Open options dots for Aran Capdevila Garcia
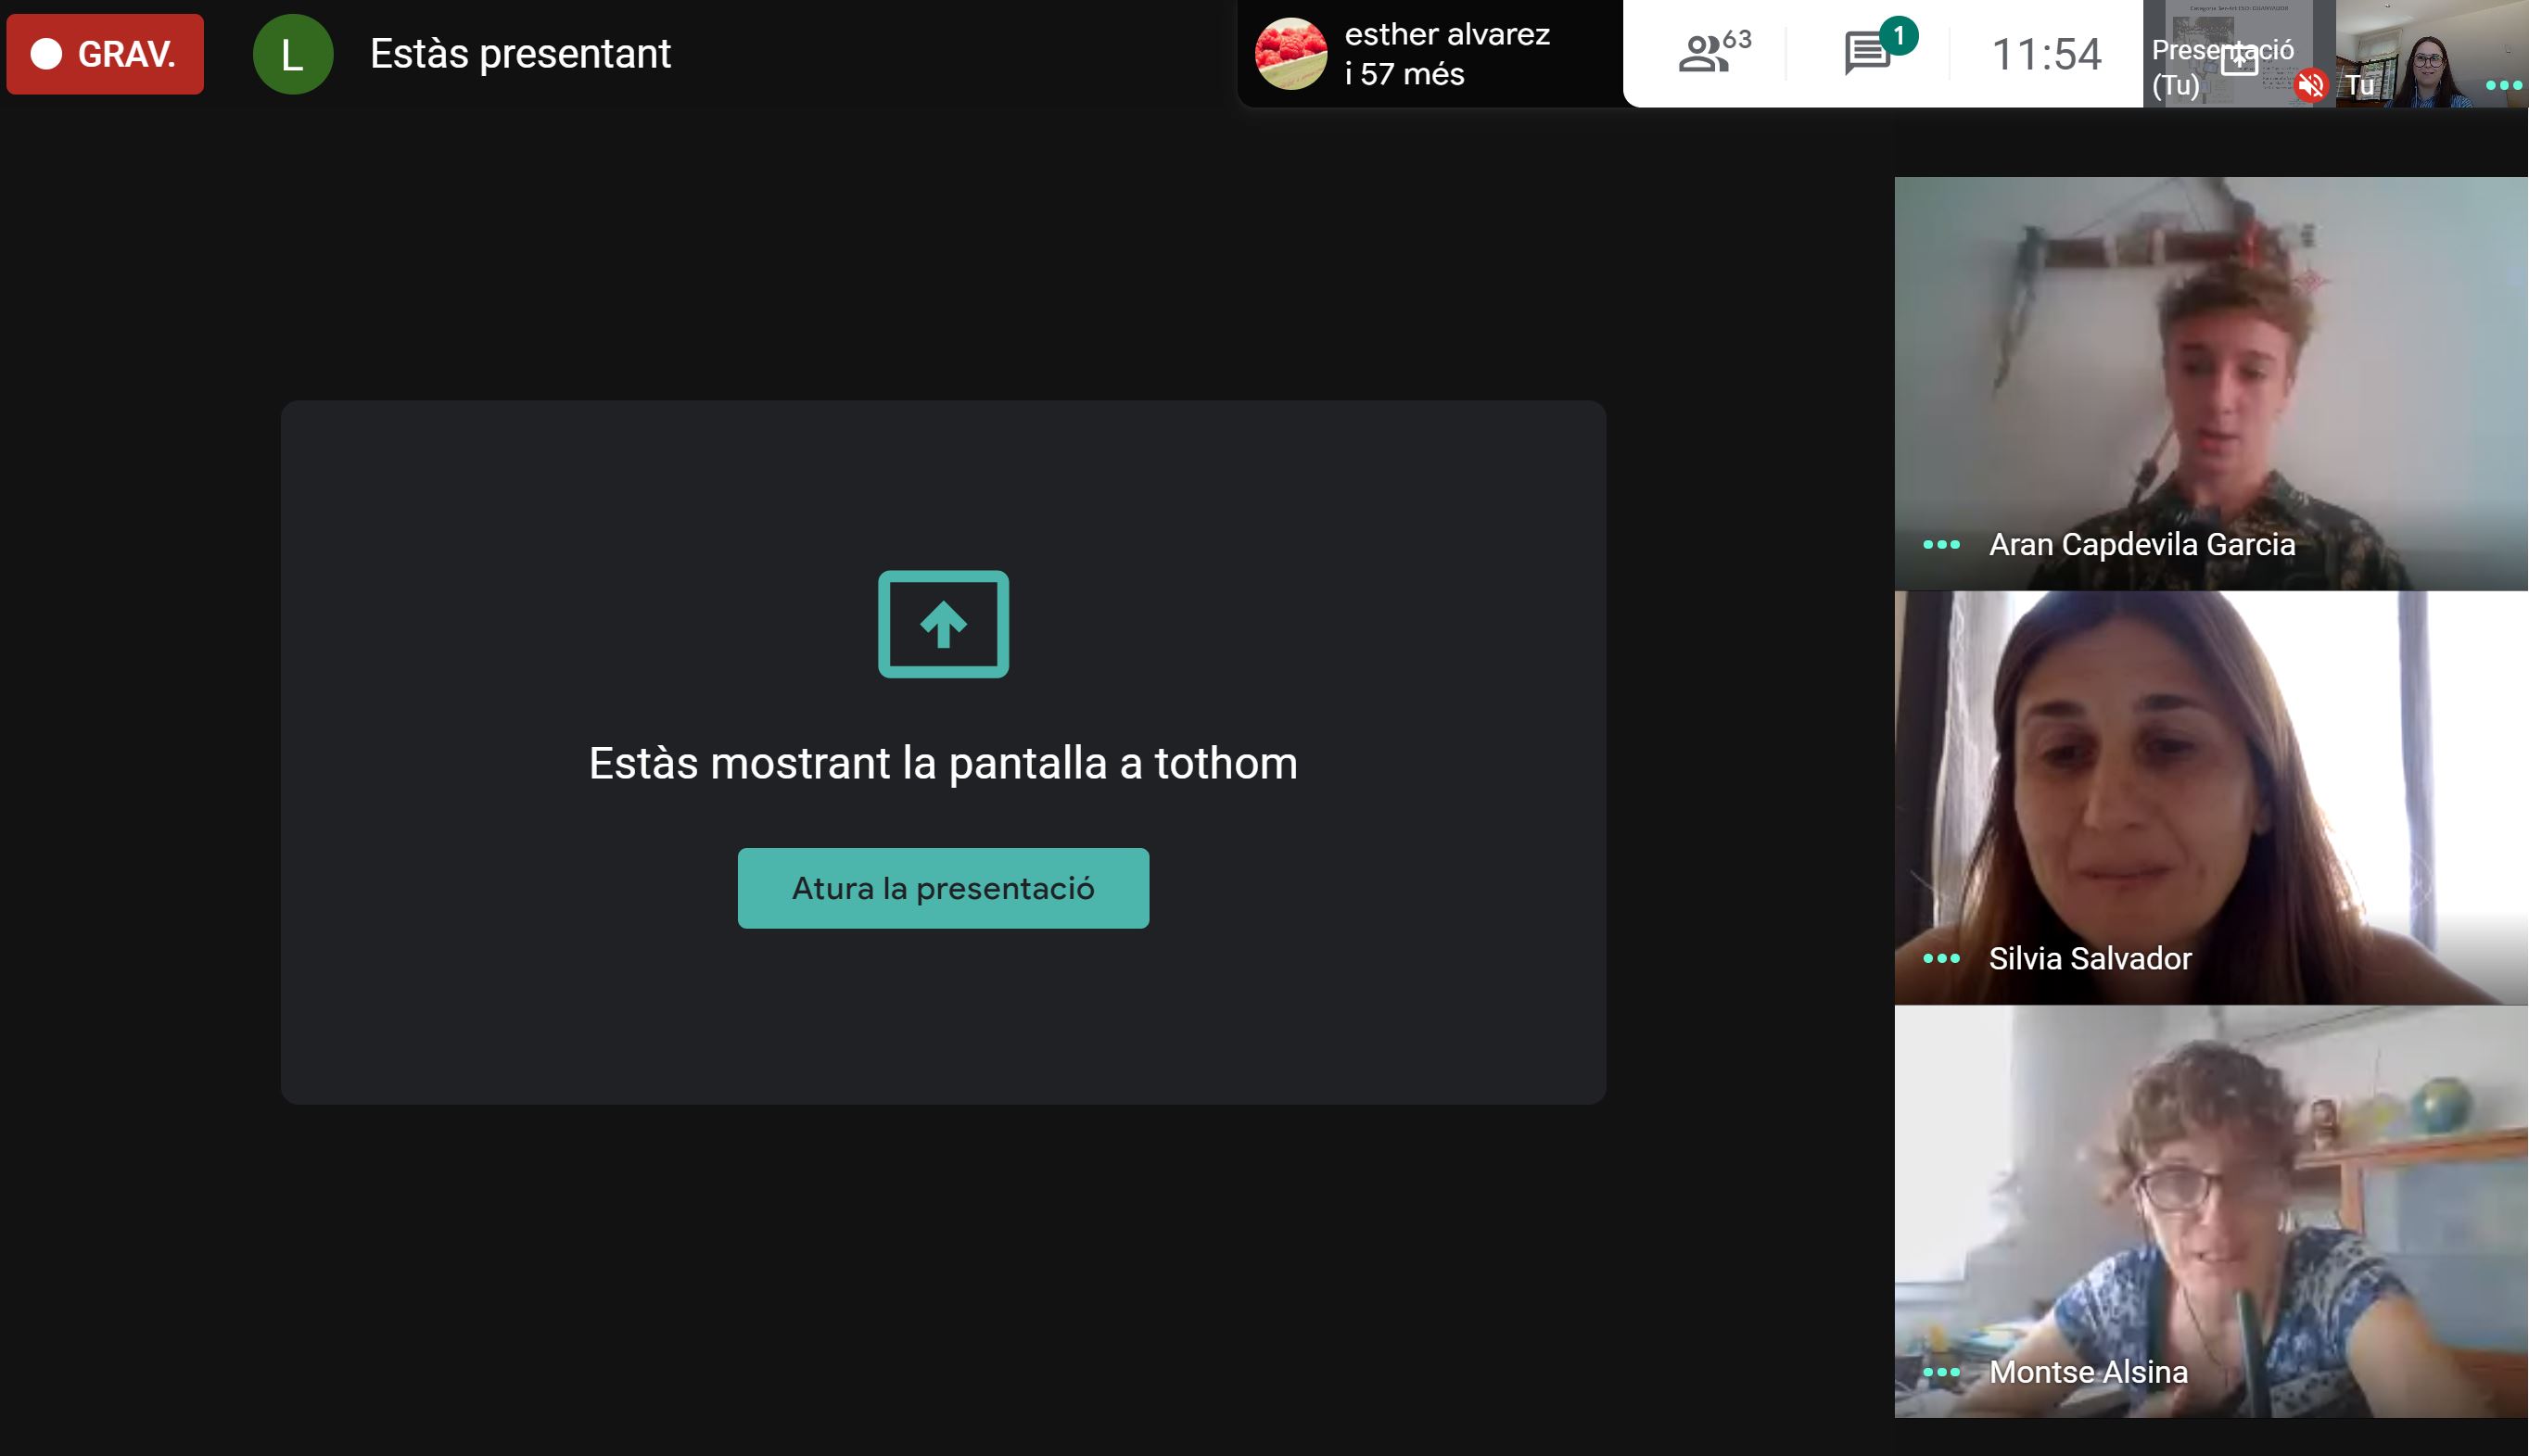 click(x=1941, y=545)
